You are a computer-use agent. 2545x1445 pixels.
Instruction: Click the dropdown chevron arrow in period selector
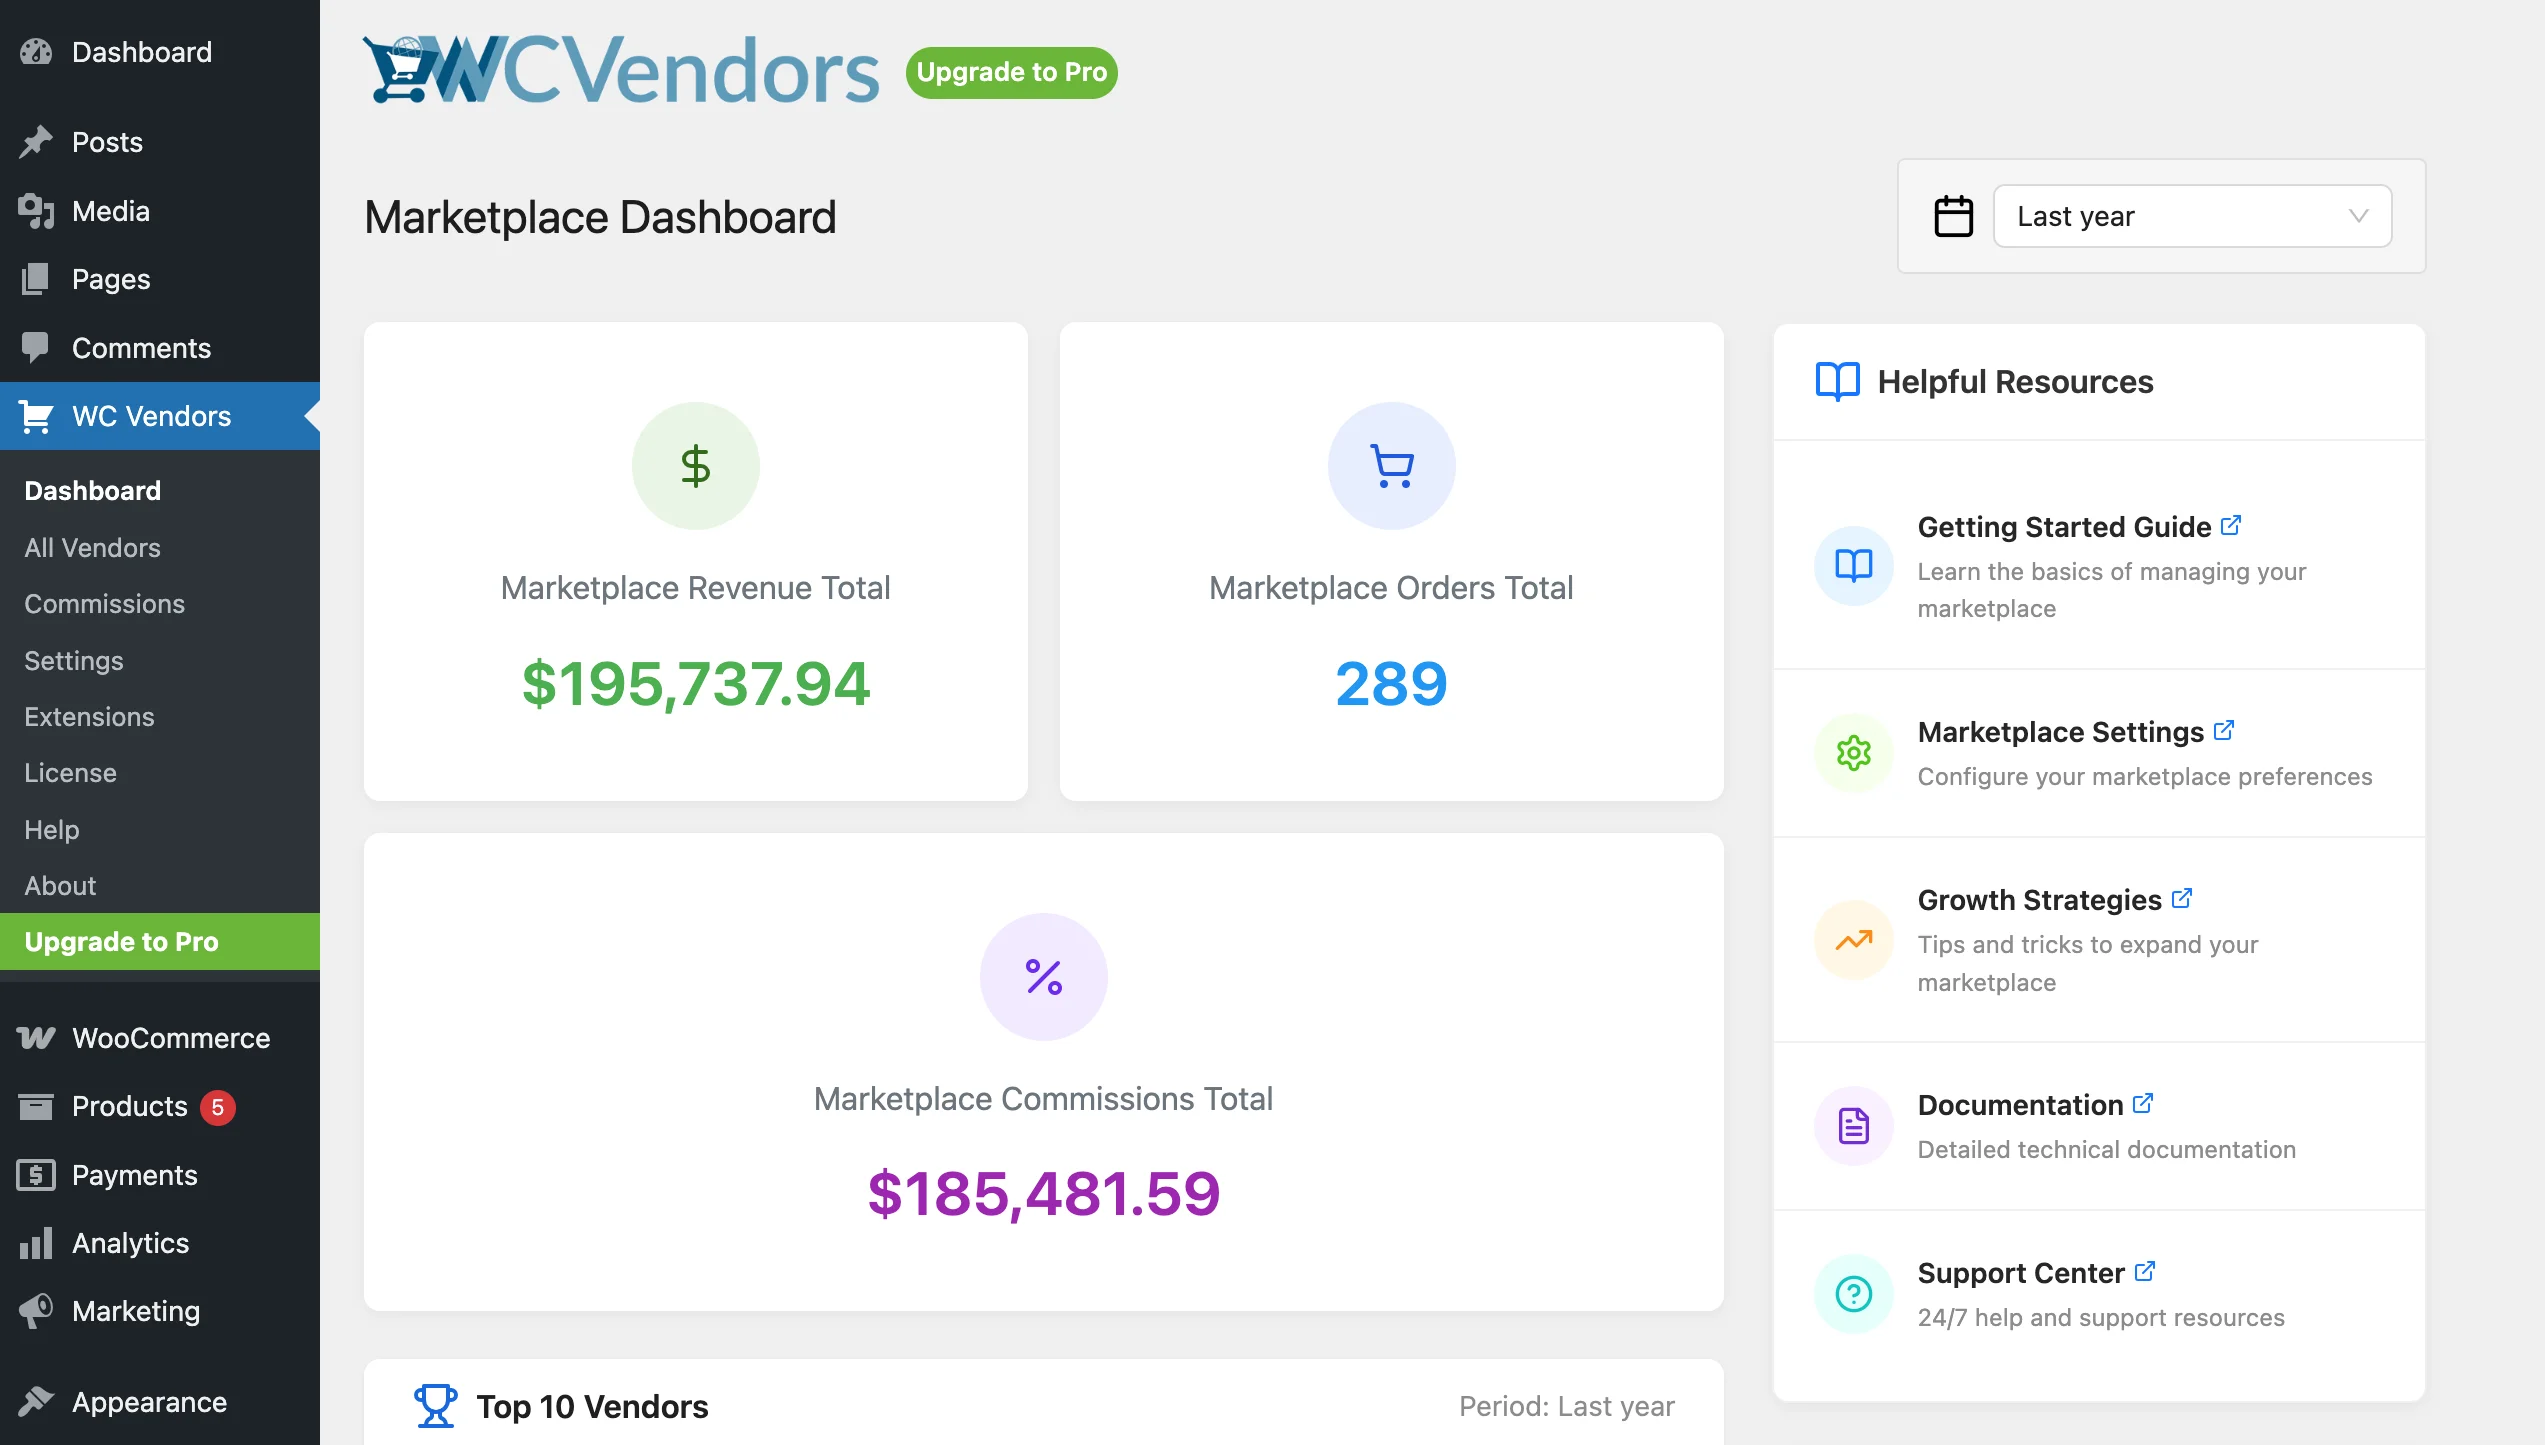click(x=2358, y=216)
